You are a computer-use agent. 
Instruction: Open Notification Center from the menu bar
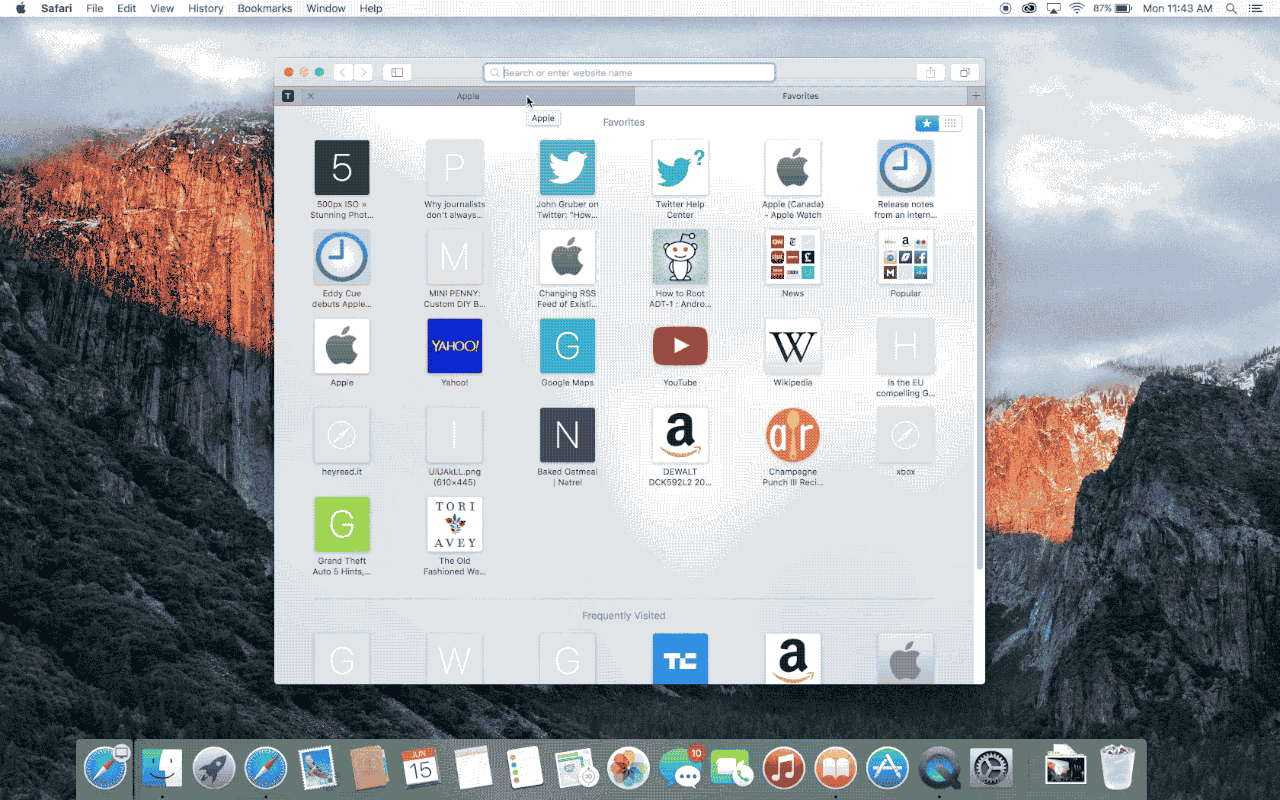click(x=1256, y=8)
